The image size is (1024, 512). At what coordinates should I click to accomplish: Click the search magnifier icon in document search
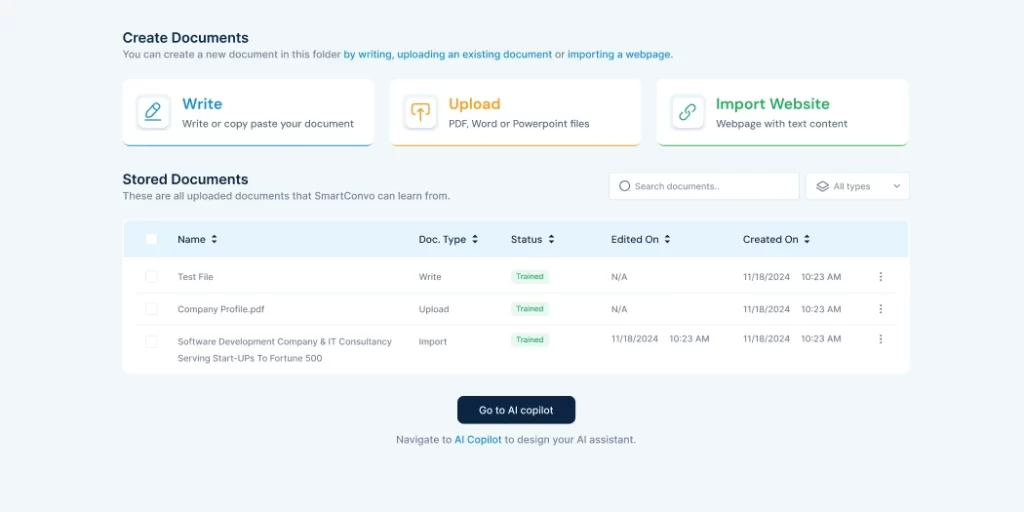click(x=624, y=186)
